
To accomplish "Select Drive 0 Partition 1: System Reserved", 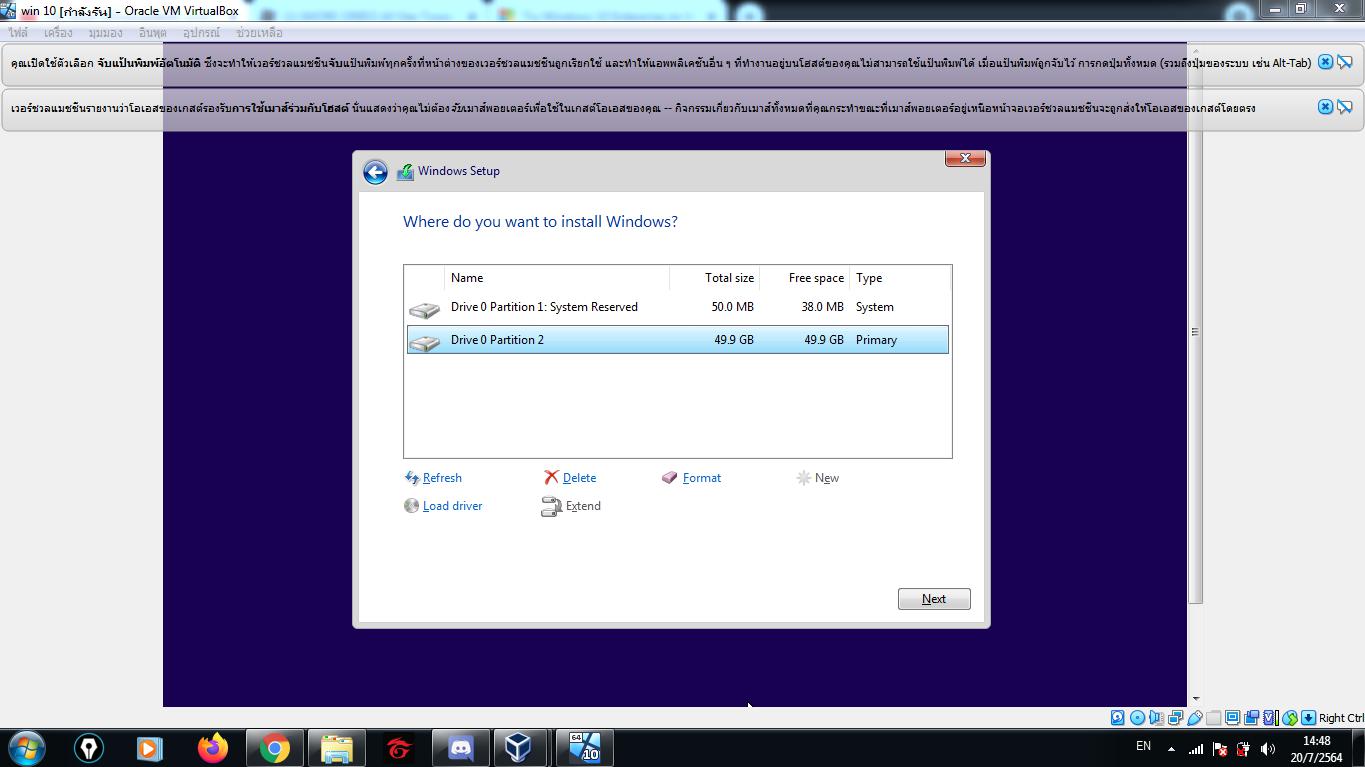I will tap(678, 307).
